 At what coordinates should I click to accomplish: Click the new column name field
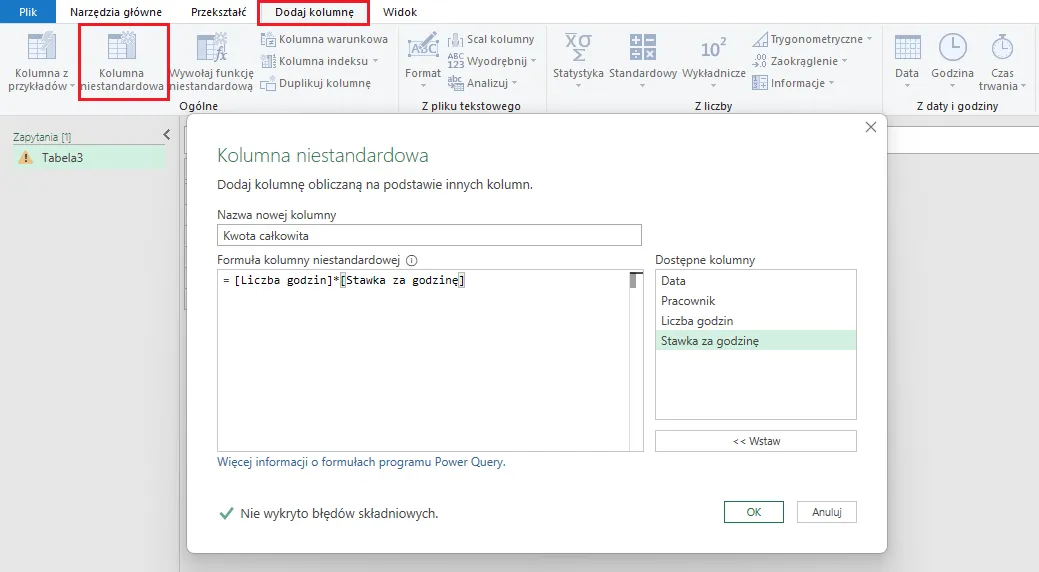point(428,235)
